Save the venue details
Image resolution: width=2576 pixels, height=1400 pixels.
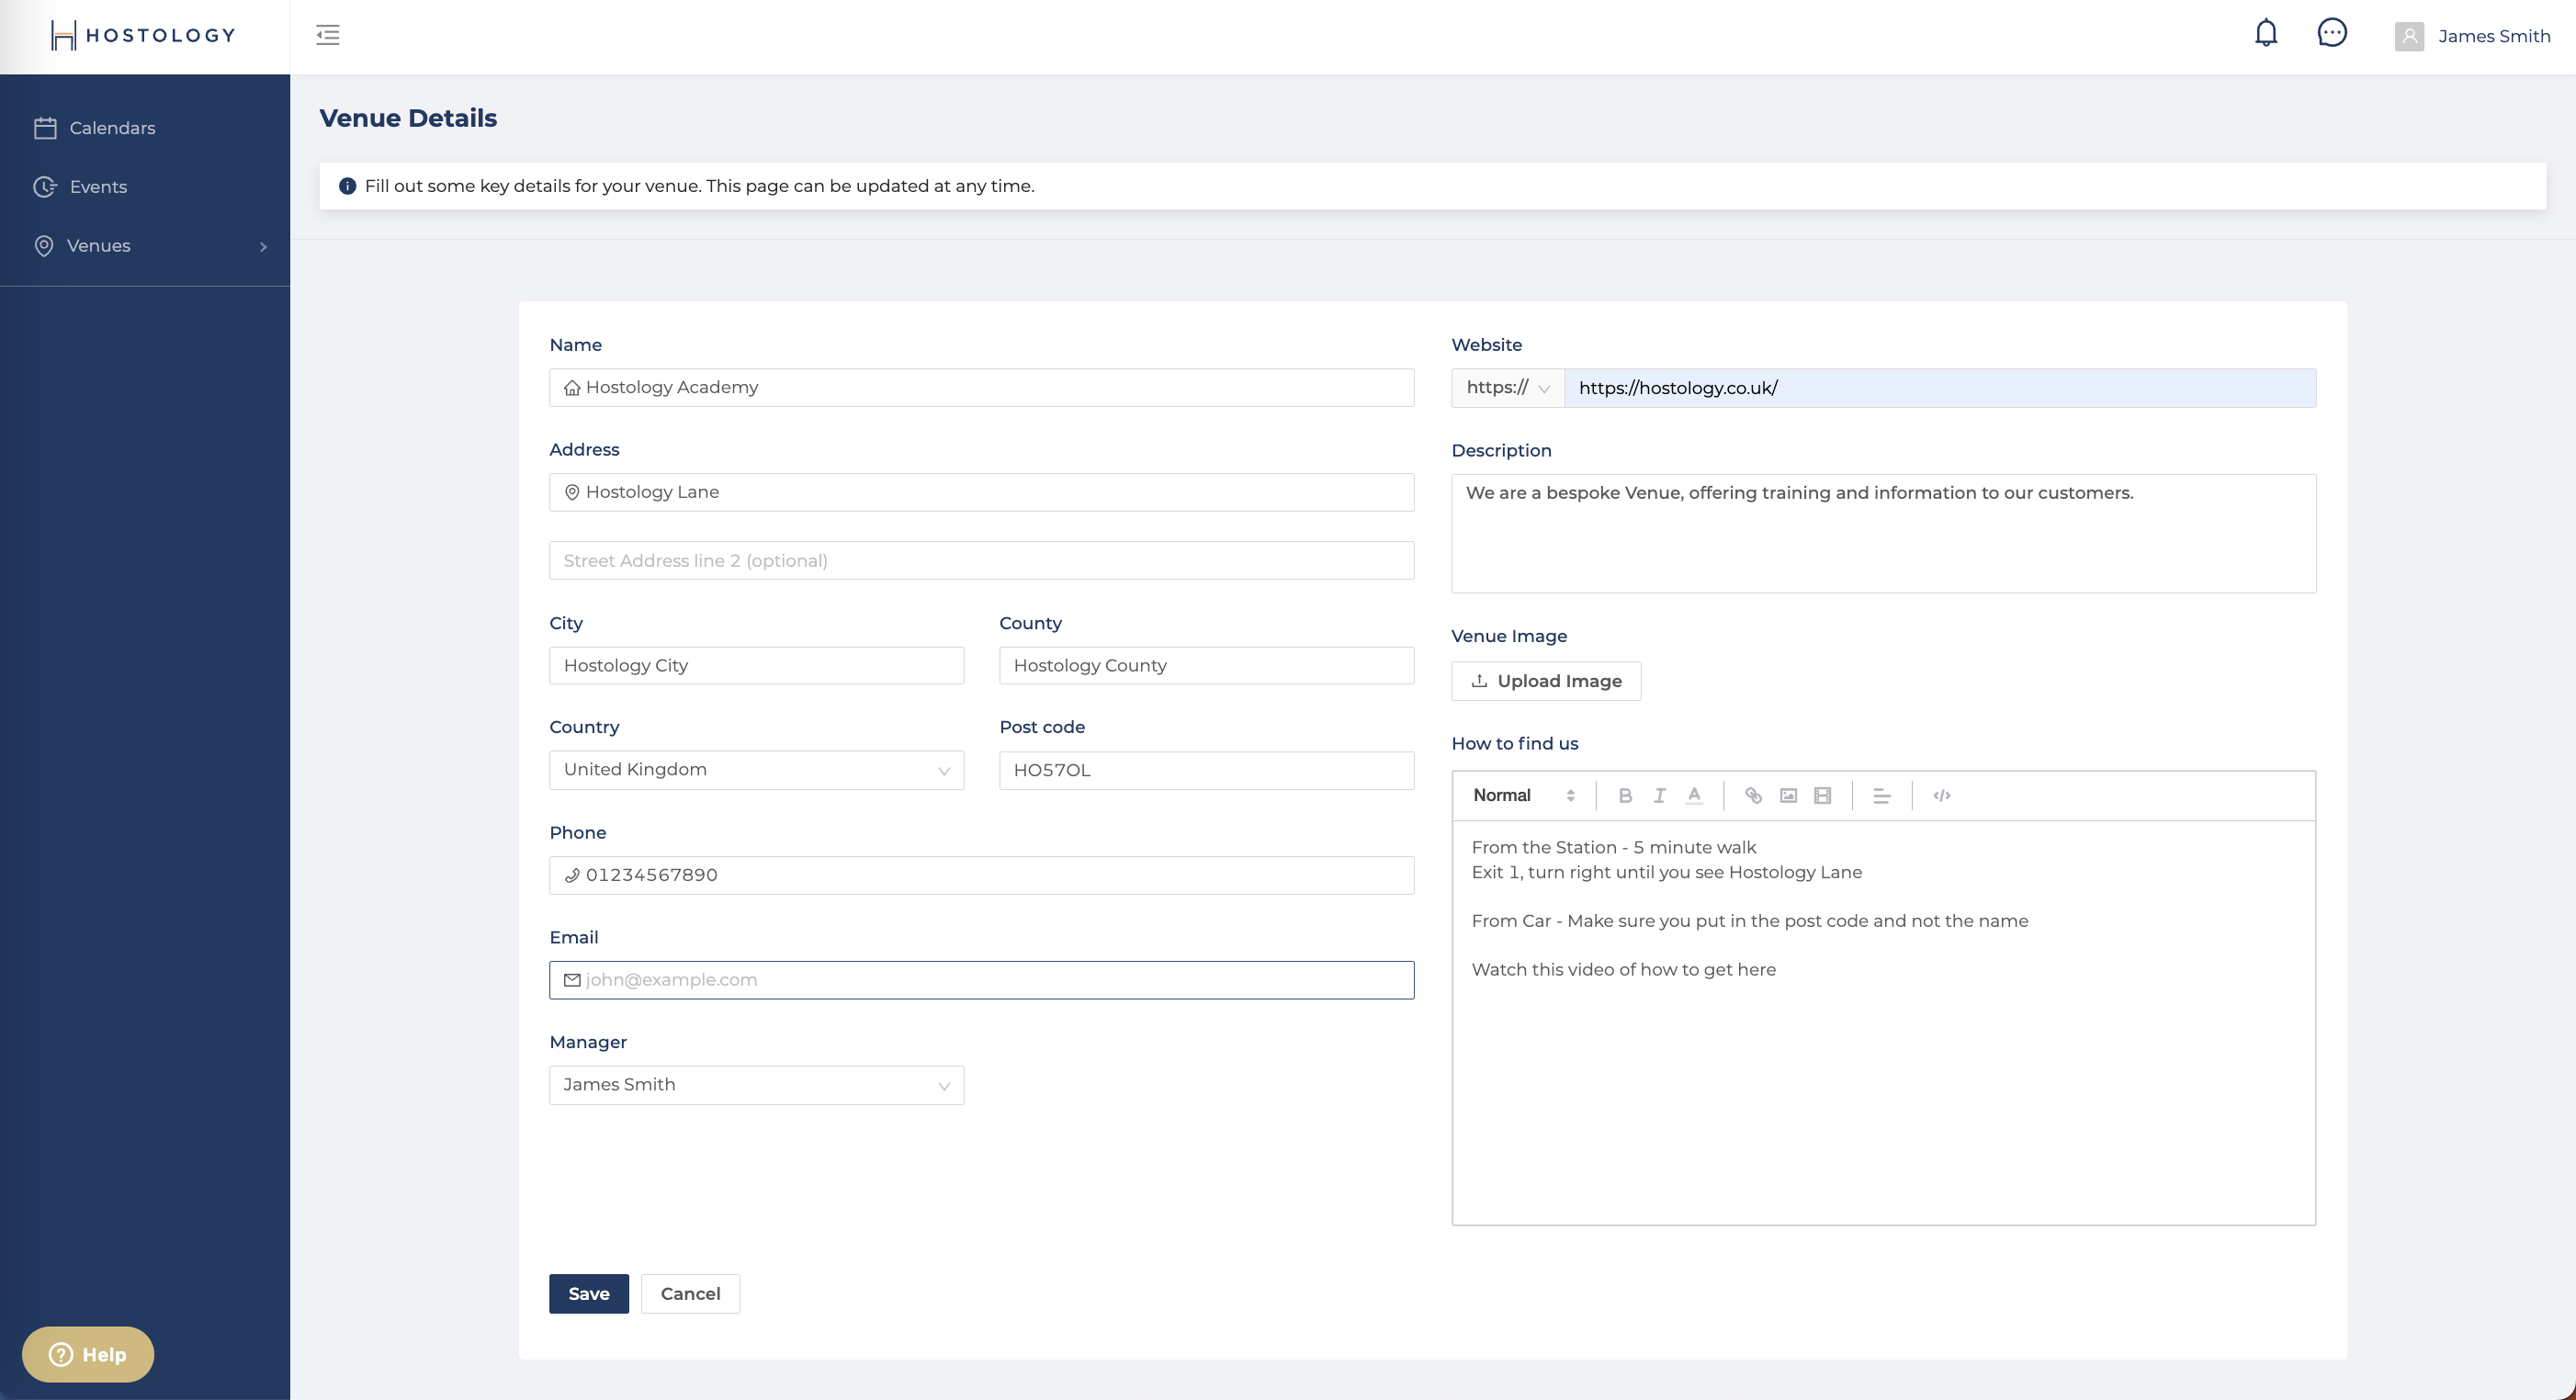tap(588, 1294)
